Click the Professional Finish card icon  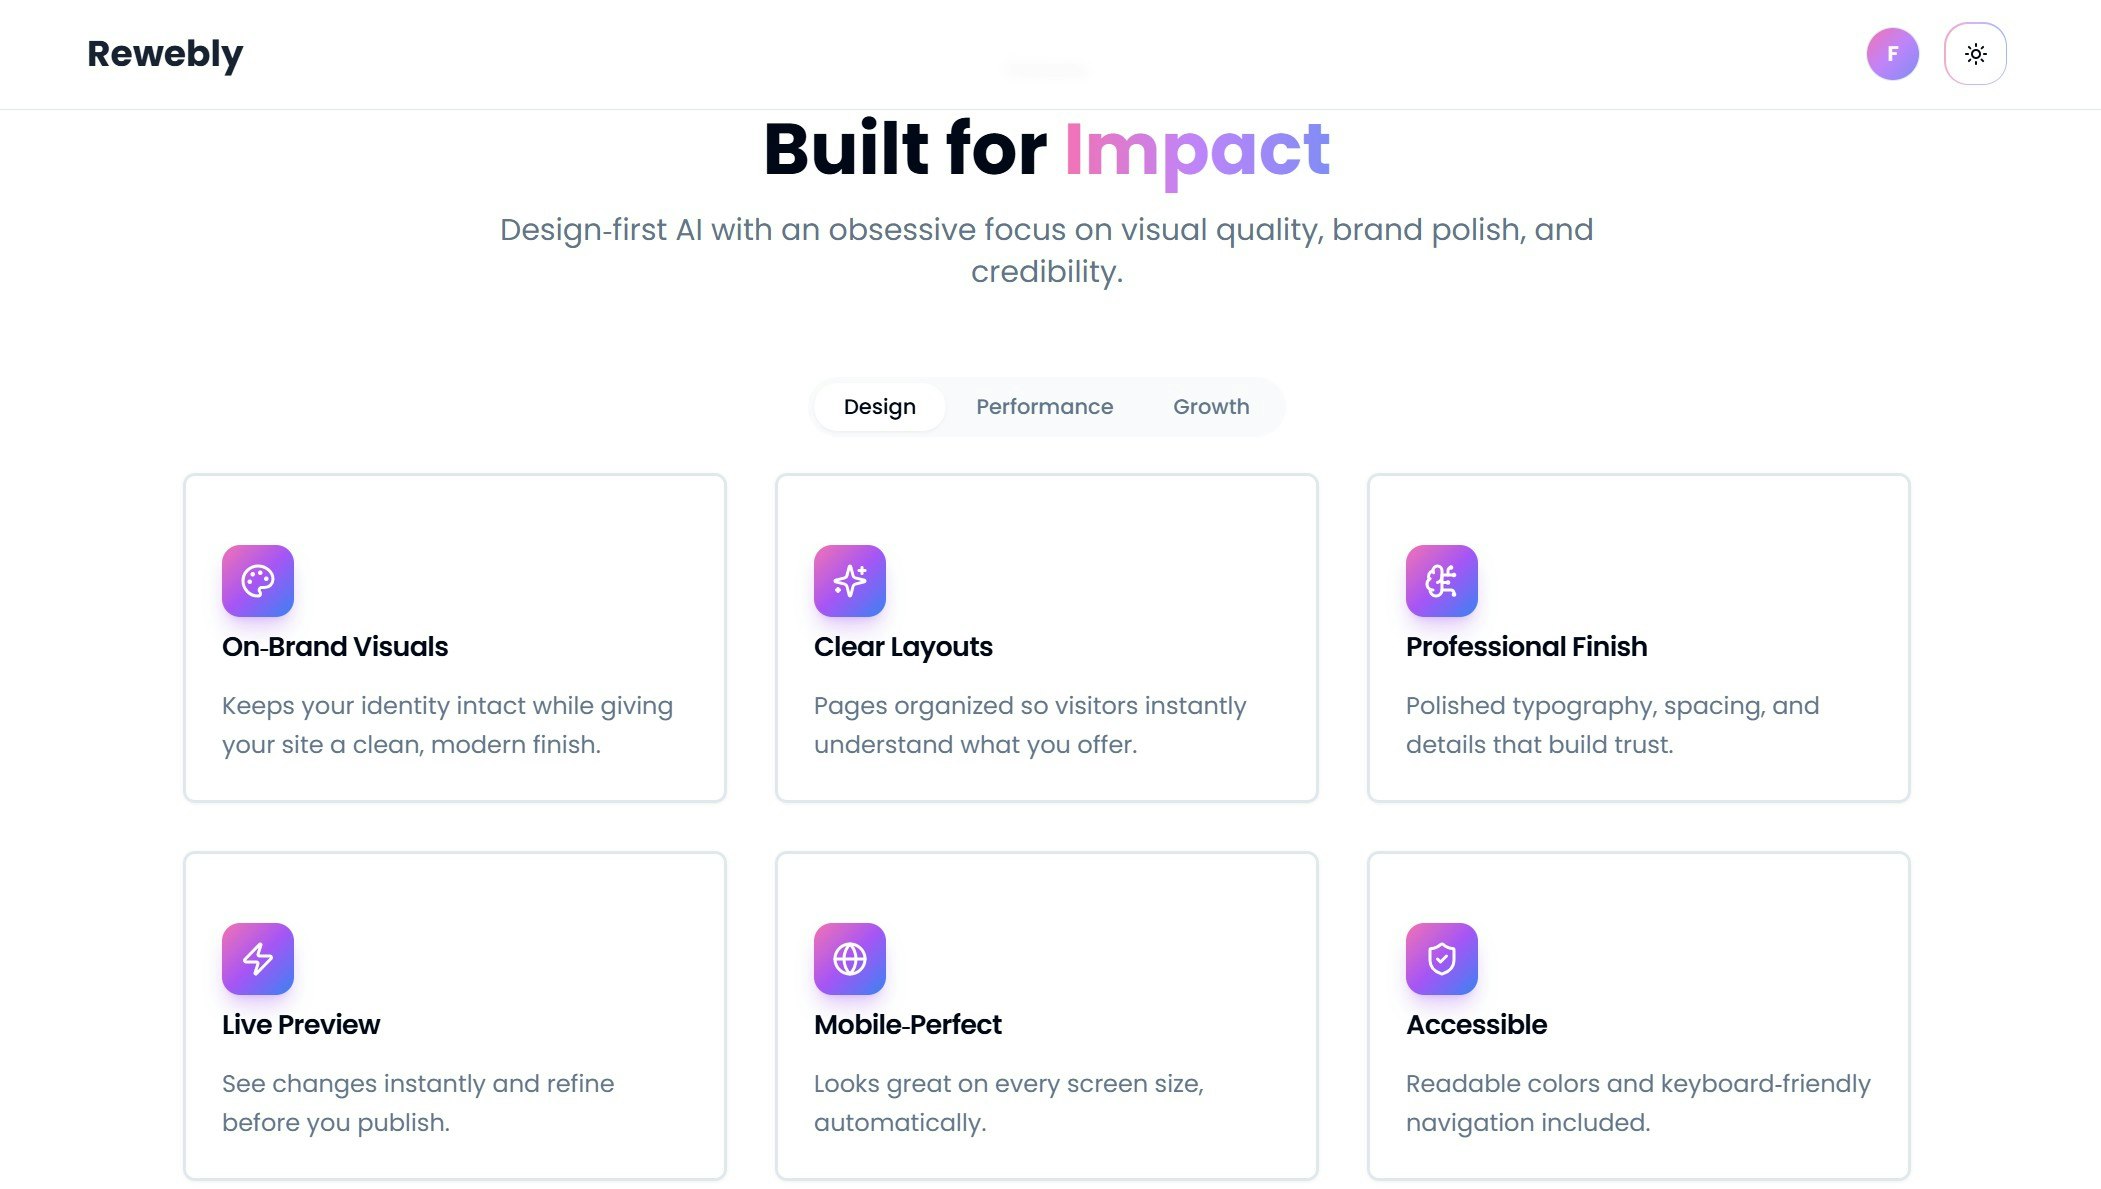pyautogui.click(x=1442, y=581)
